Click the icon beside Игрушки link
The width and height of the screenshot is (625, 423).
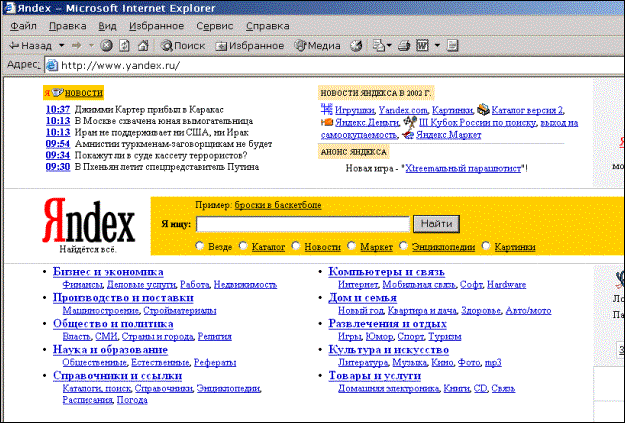327,109
